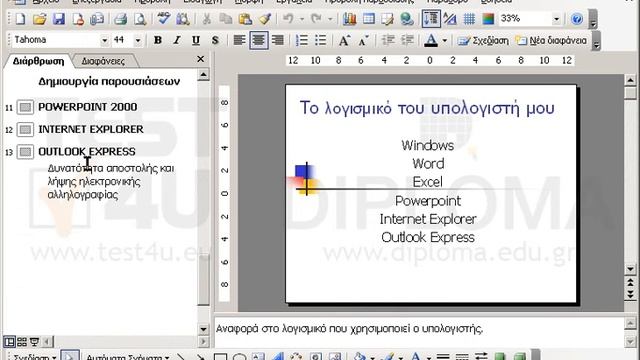Select the rectangle drawing tool
This screenshot has height=360, width=640.
(x=220, y=357)
